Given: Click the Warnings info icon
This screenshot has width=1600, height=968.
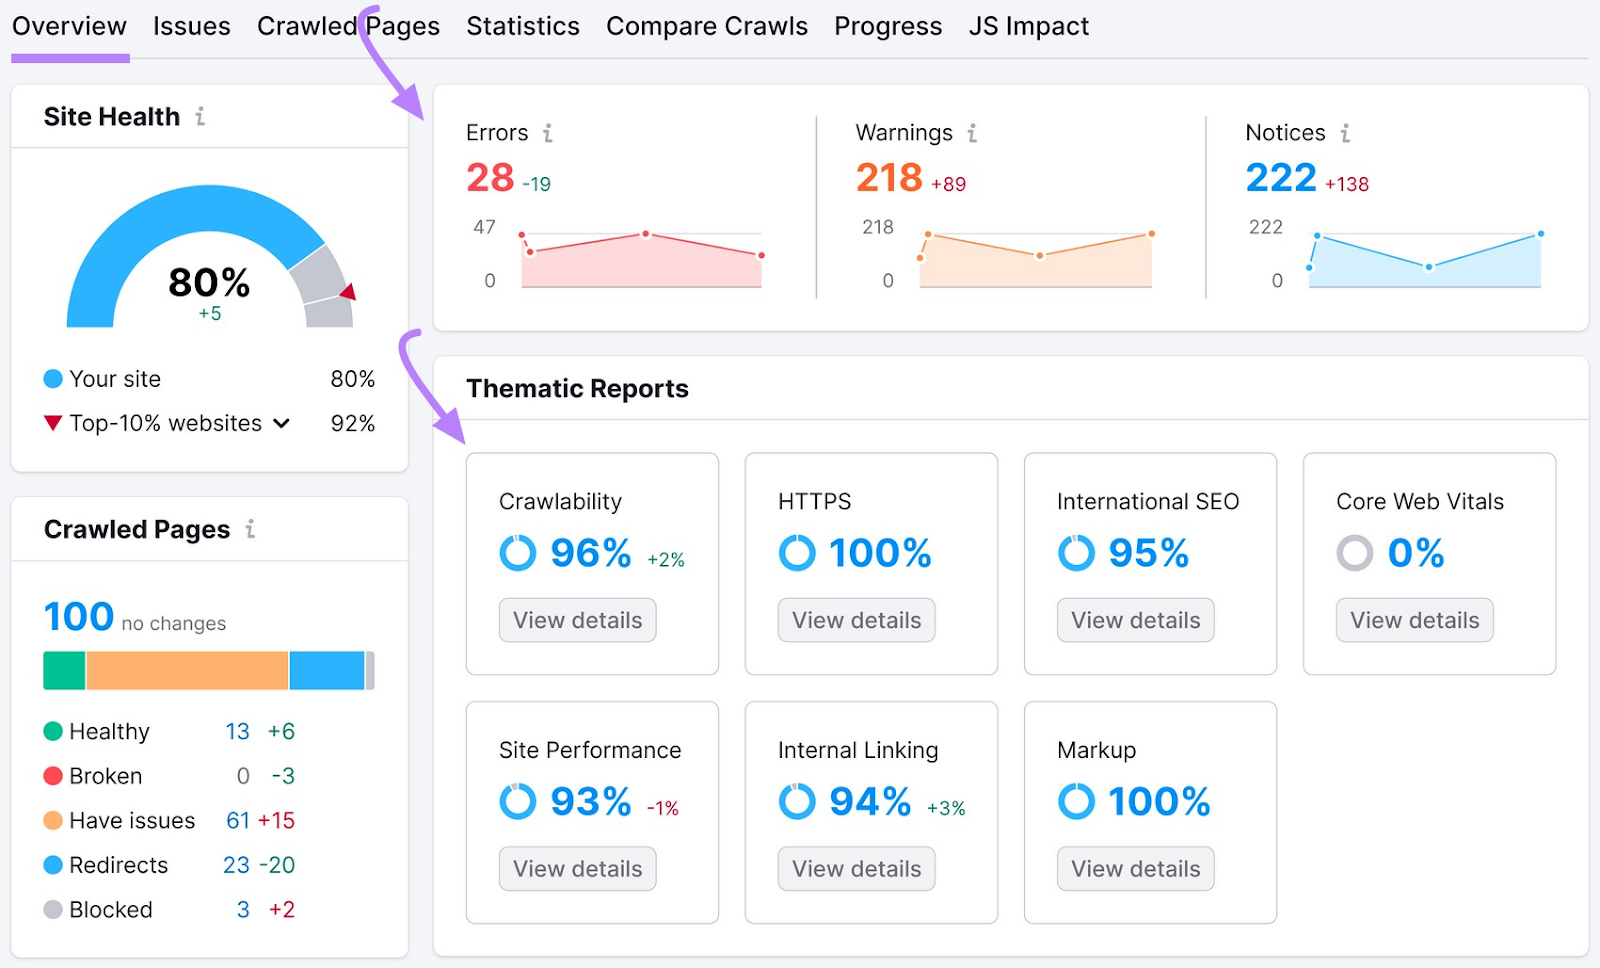Looking at the screenshot, I should pos(970,132).
